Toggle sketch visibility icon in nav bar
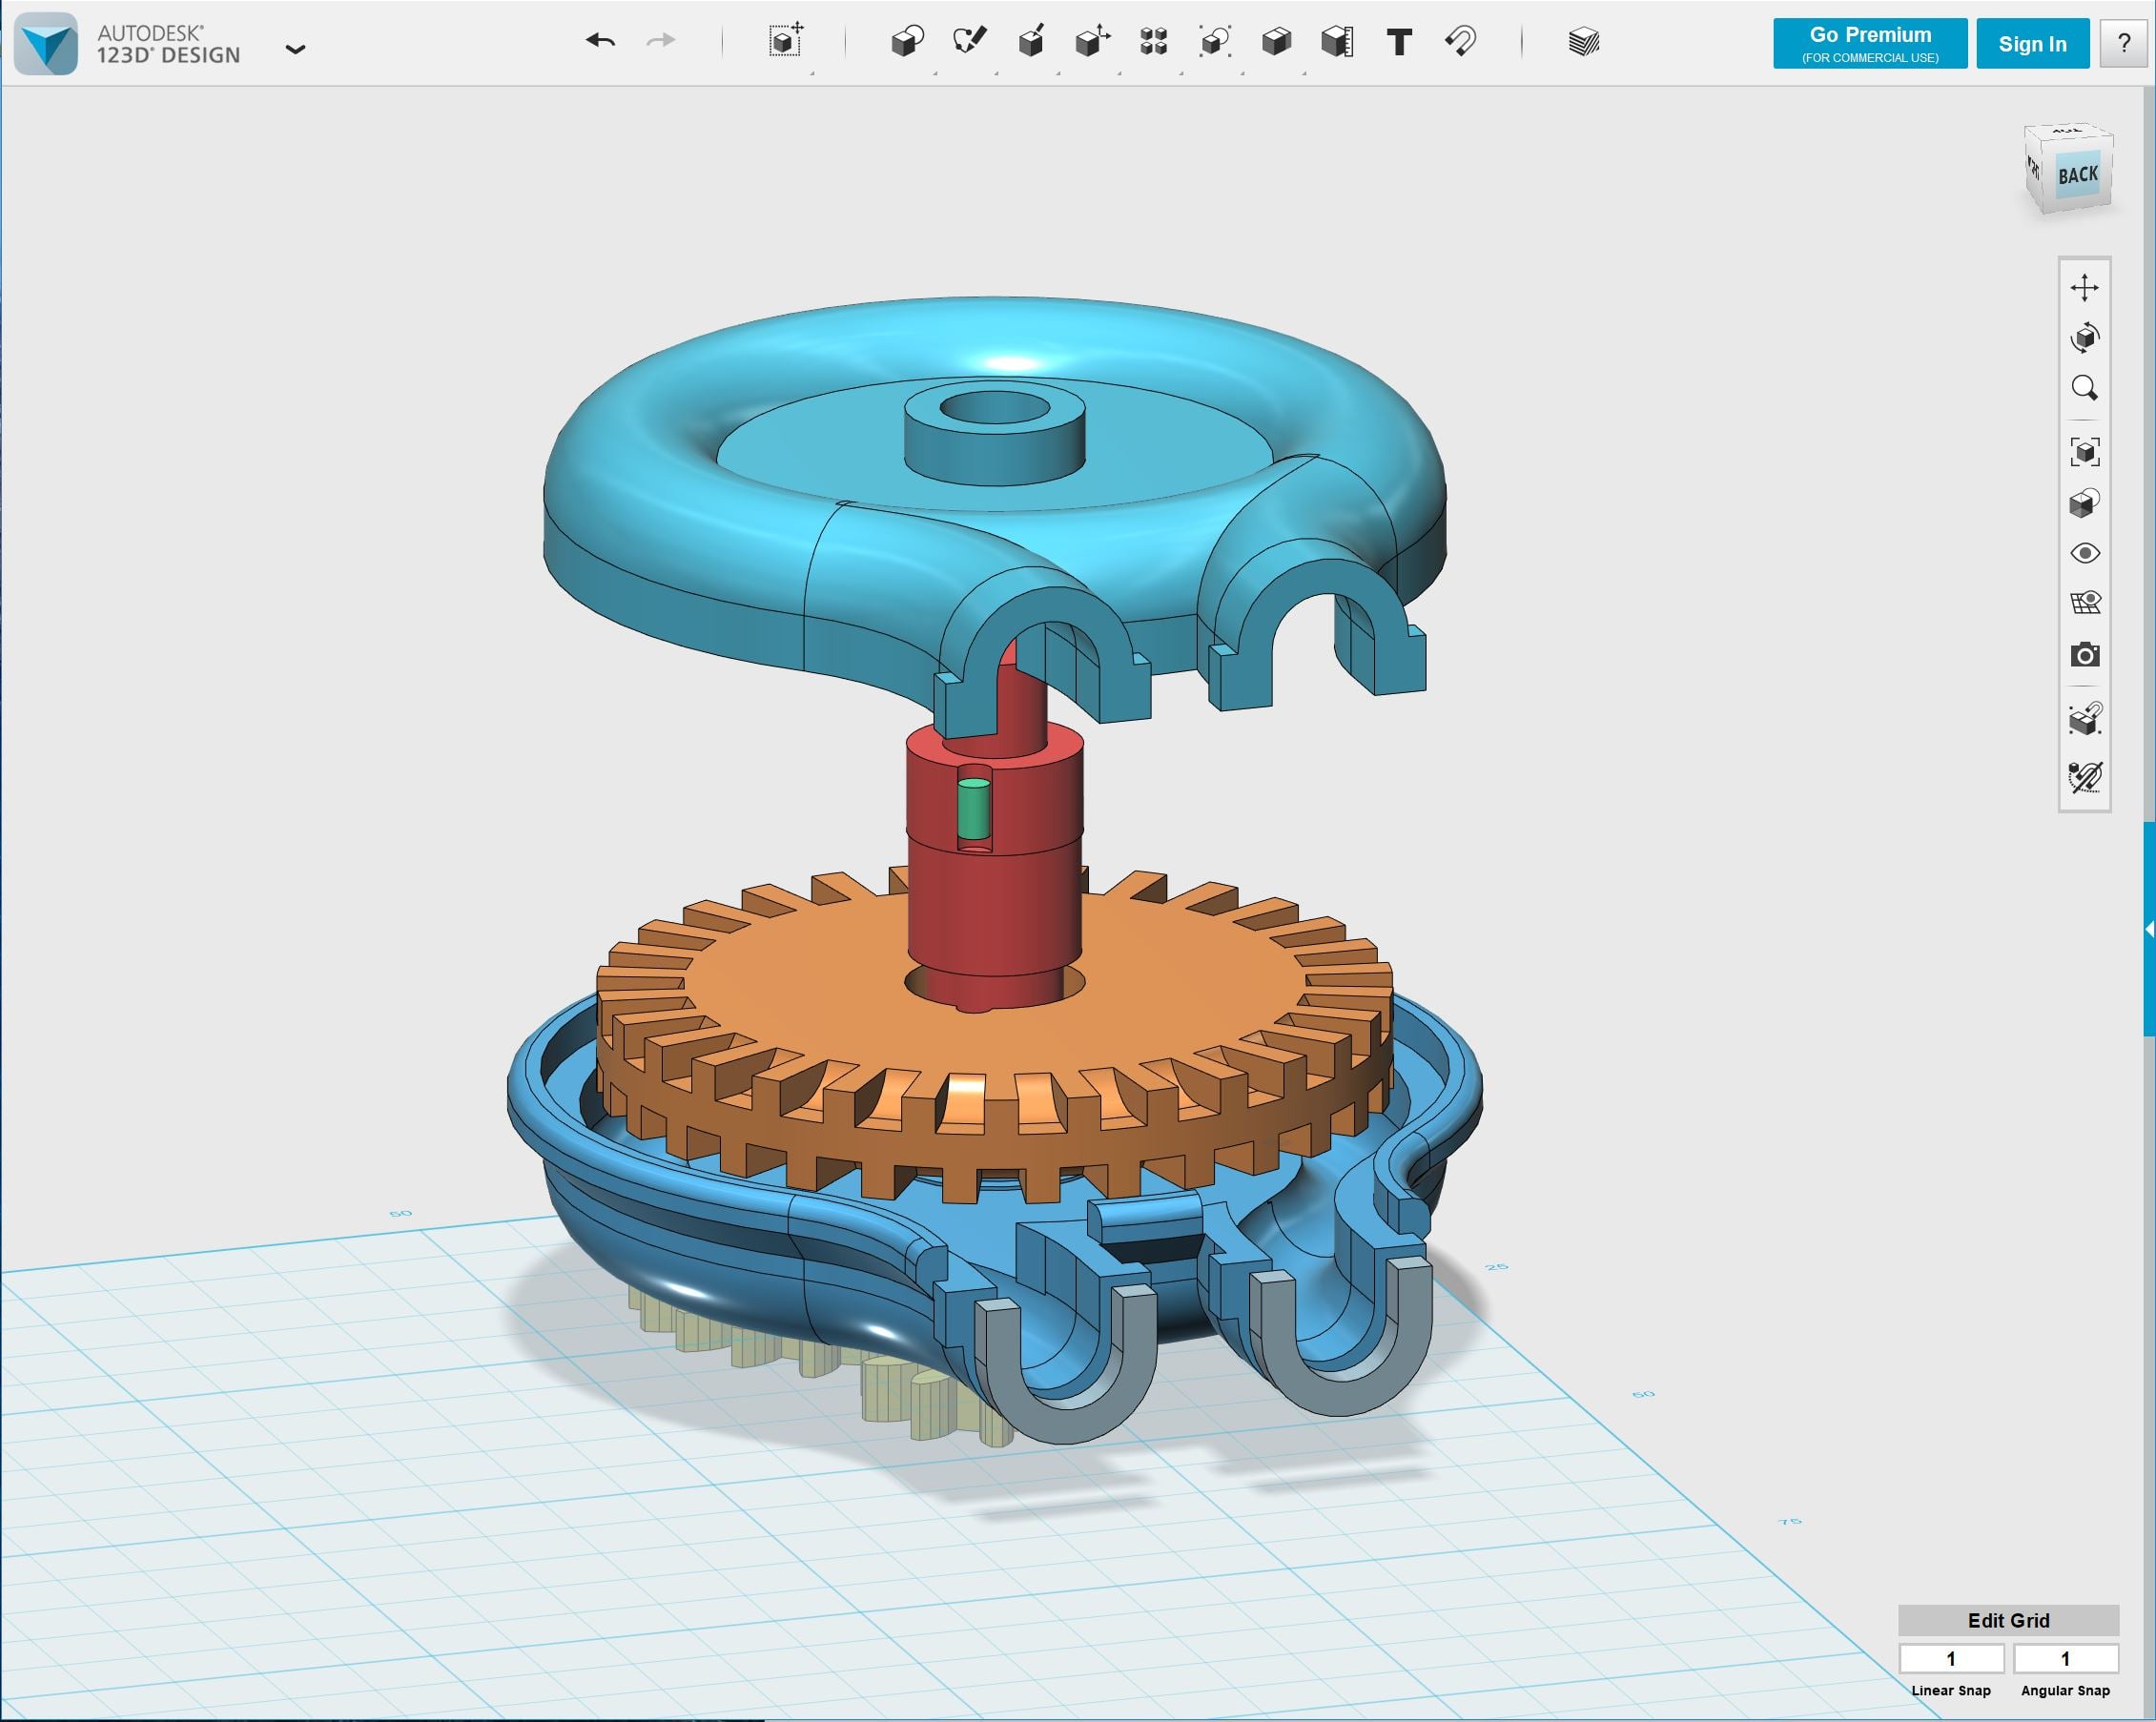The width and height of the screenshot is (2156, 1722). tap(2084, 777)
